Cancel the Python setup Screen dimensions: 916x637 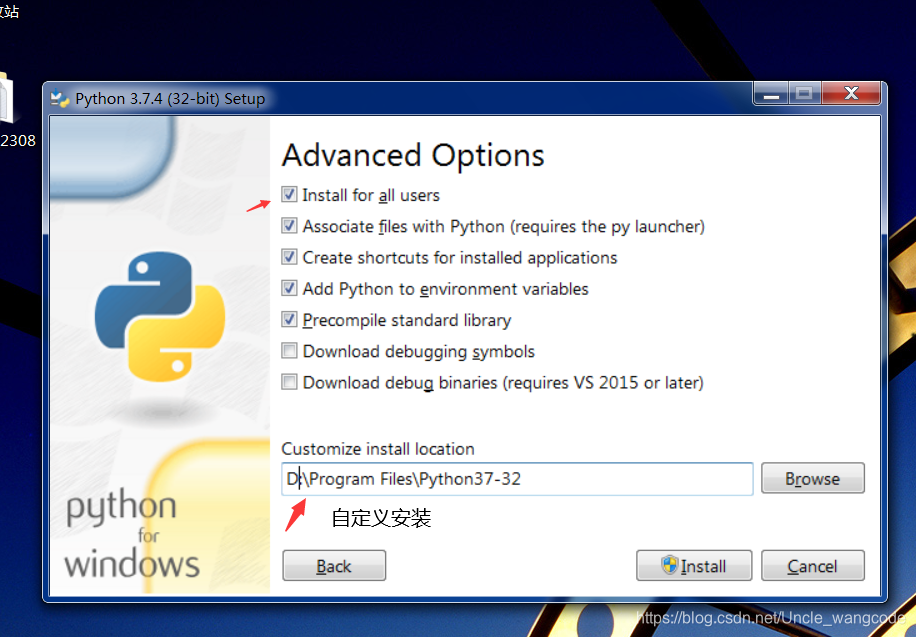click(x=813, y=566)
